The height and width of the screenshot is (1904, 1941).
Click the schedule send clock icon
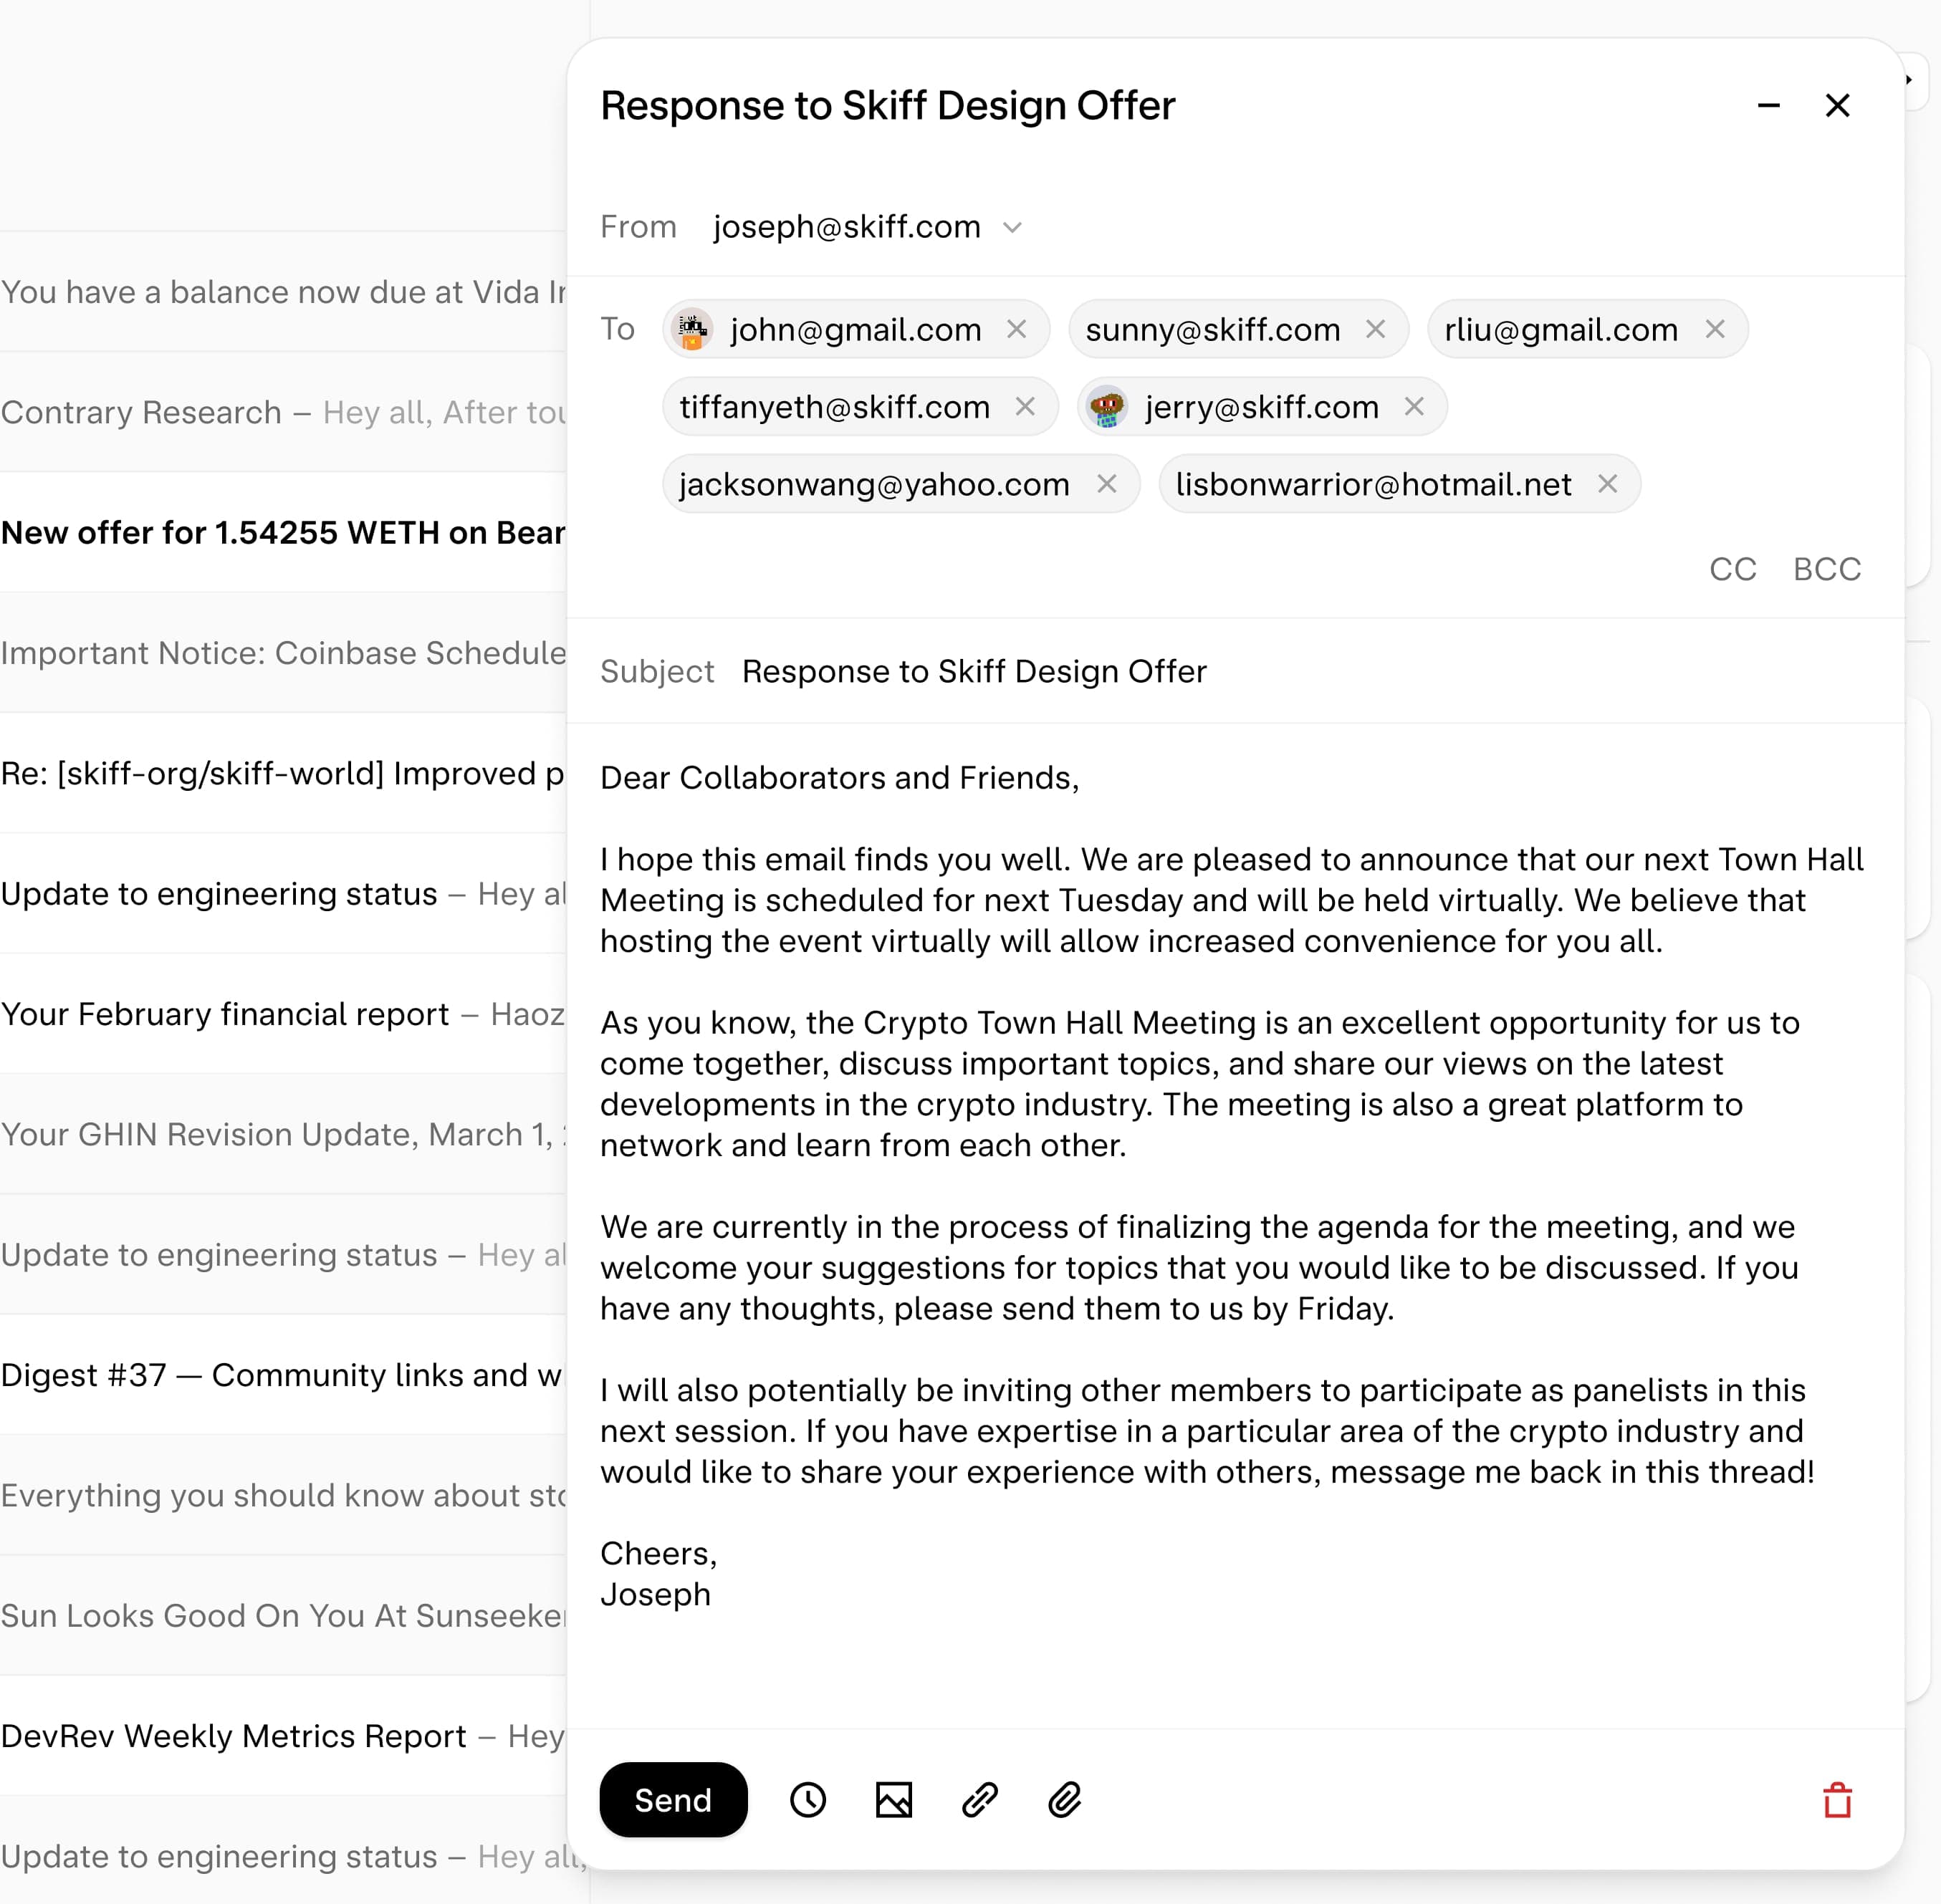point(807,1800)
